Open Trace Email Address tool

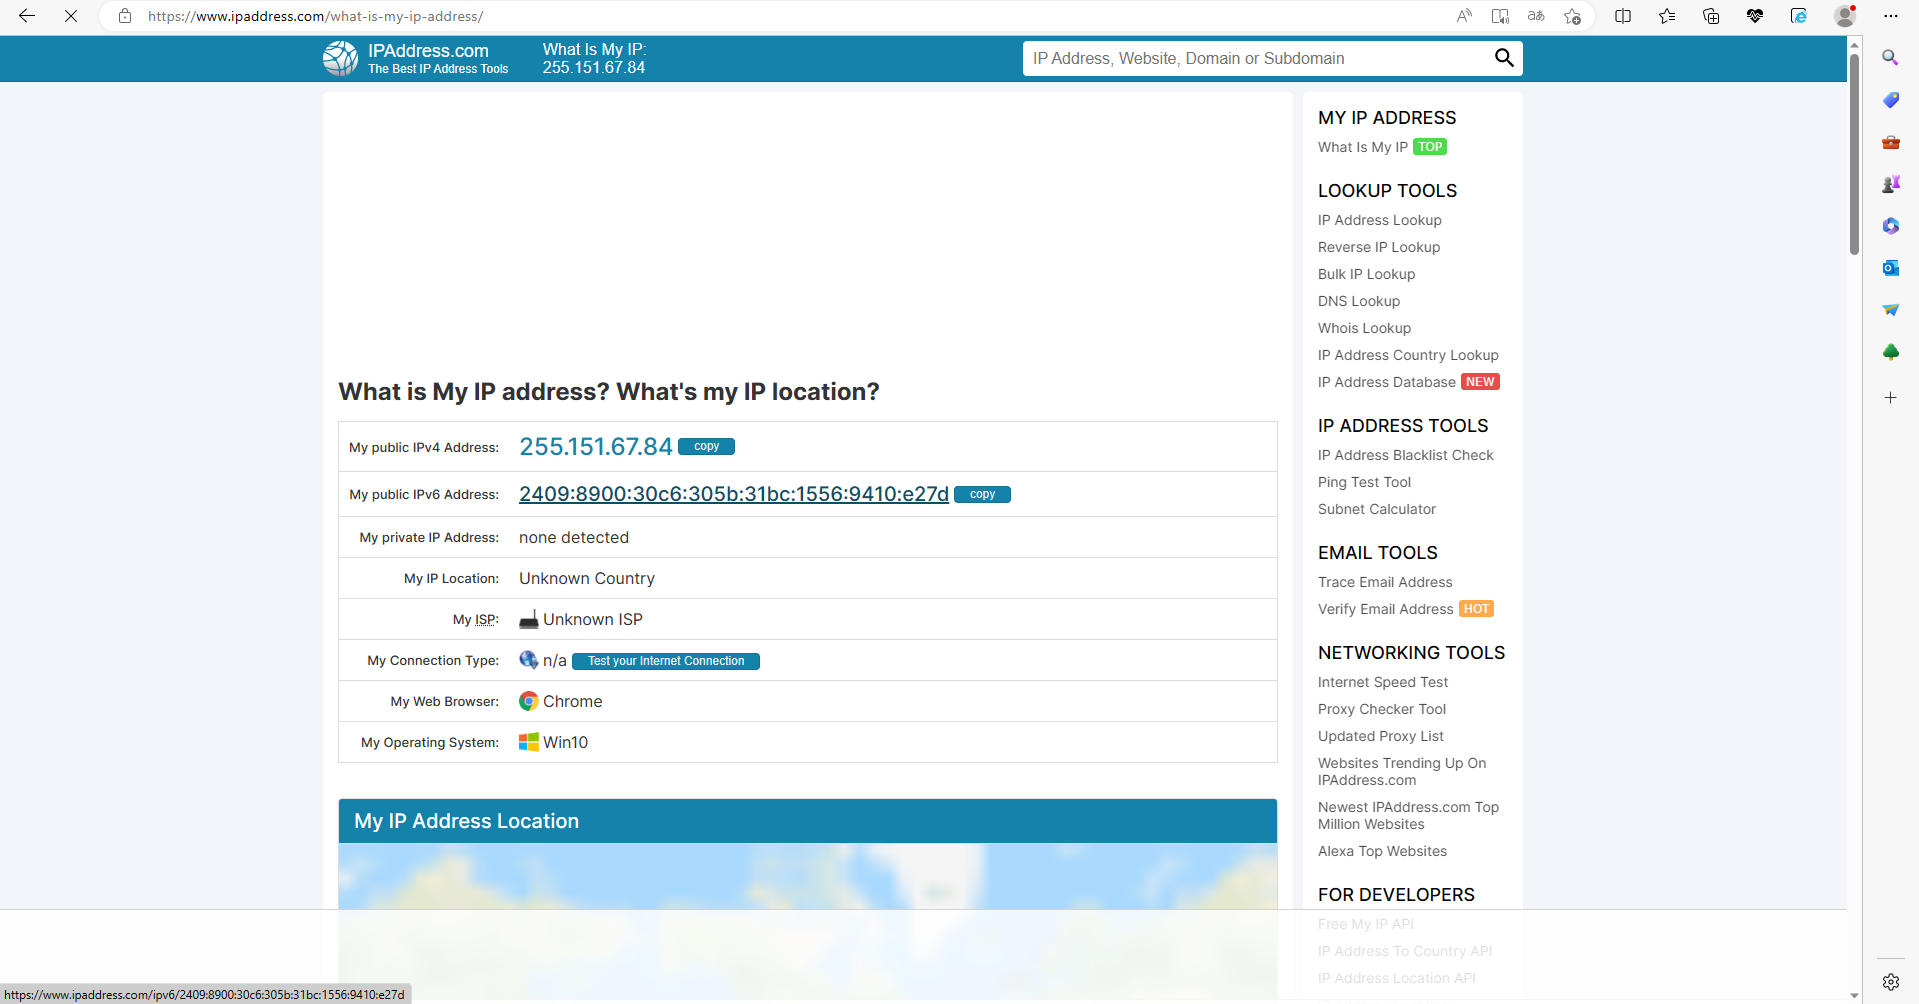[x=1385, y=582]
